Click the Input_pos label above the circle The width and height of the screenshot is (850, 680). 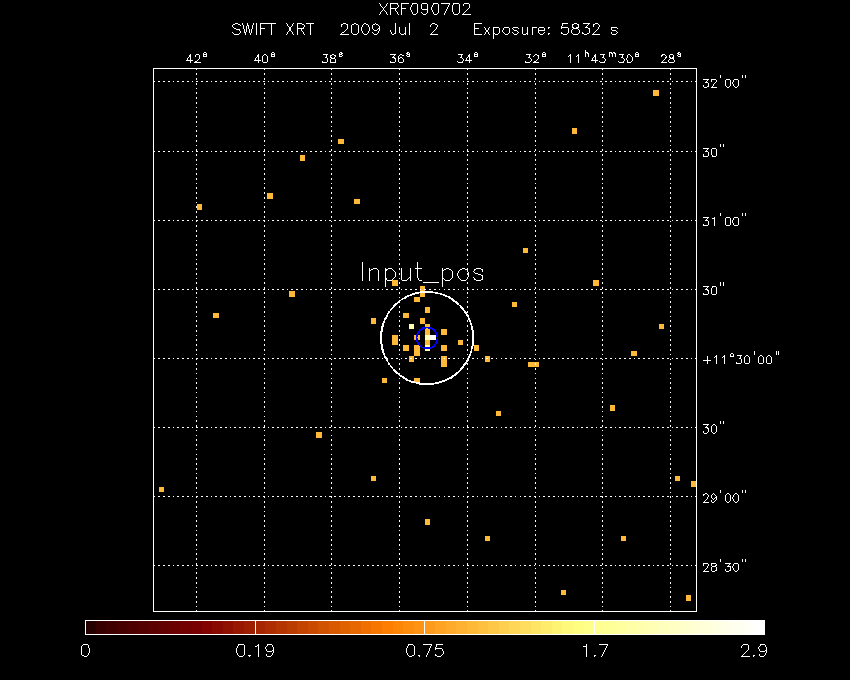[422, 273]
